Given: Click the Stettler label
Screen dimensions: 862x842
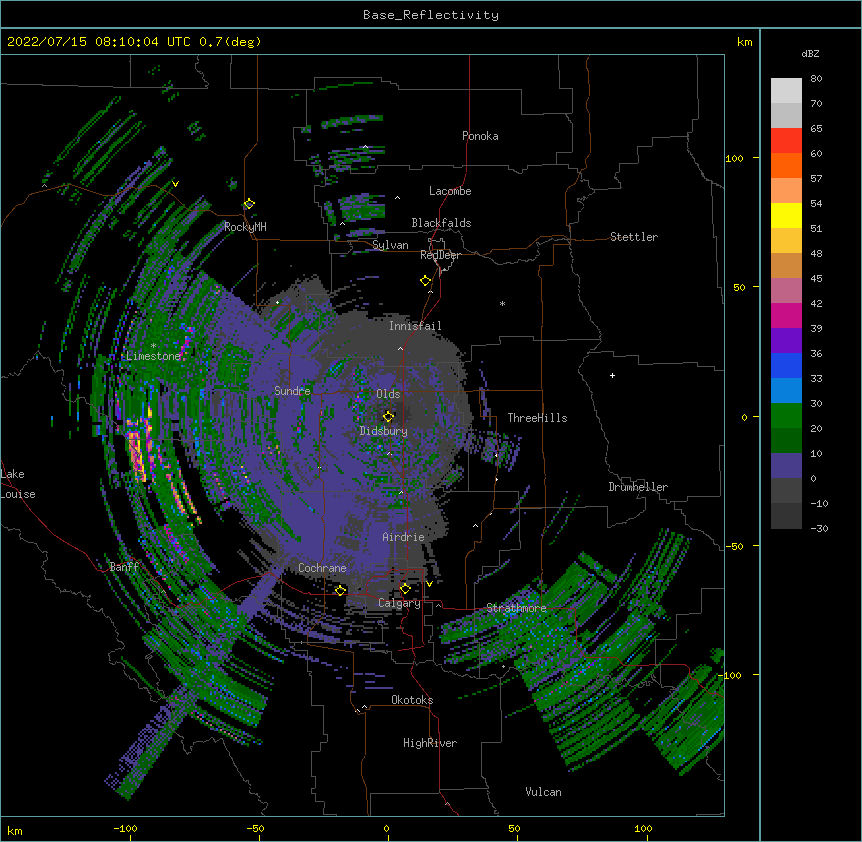Looking at the screenshot, I should click(634, 237).
